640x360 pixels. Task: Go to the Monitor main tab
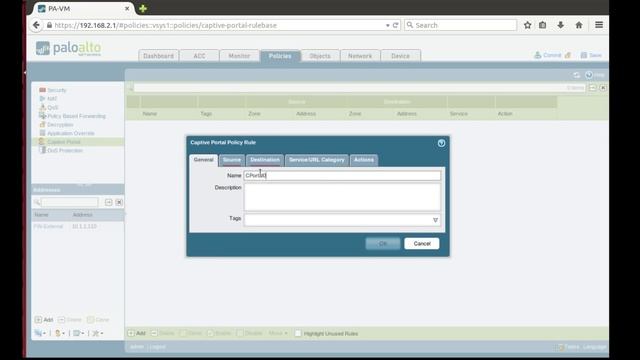(239, 56)
